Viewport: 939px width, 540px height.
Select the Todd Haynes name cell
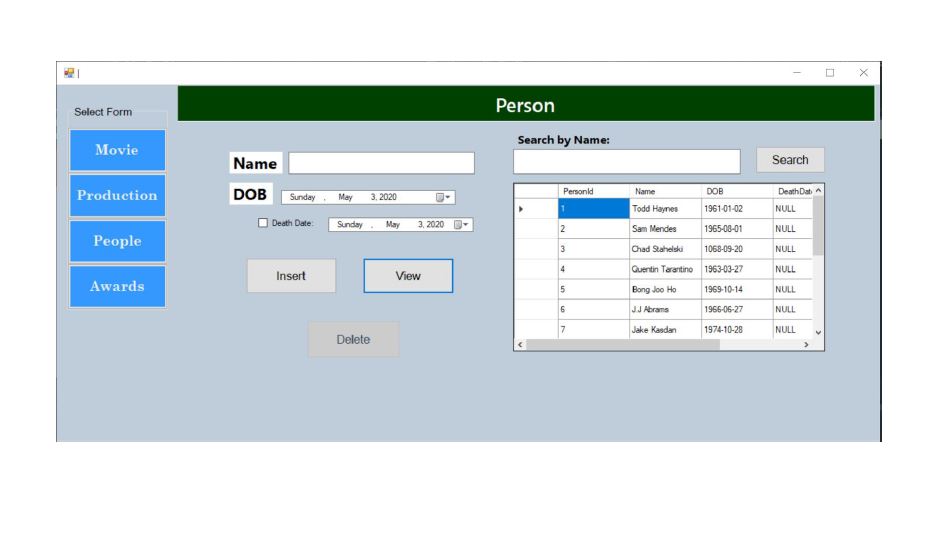click(x=665, y=208)
